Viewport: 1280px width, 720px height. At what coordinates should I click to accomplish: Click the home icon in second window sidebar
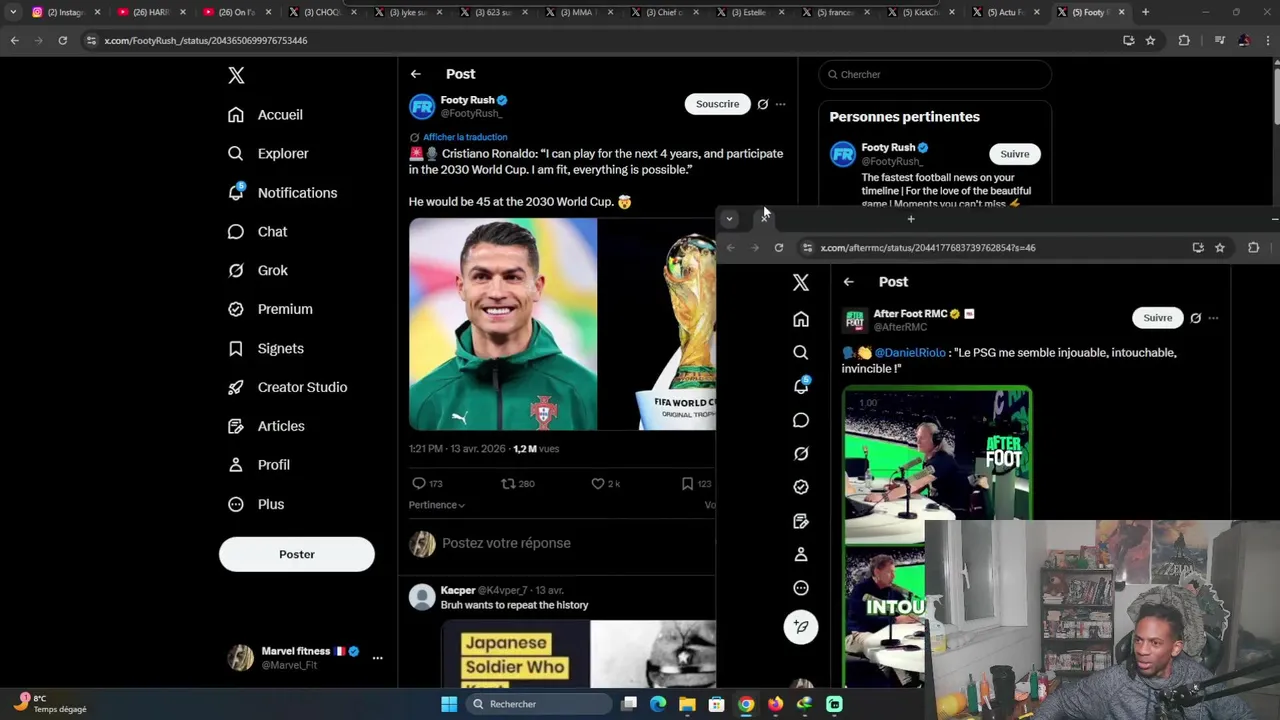point(801,319)
